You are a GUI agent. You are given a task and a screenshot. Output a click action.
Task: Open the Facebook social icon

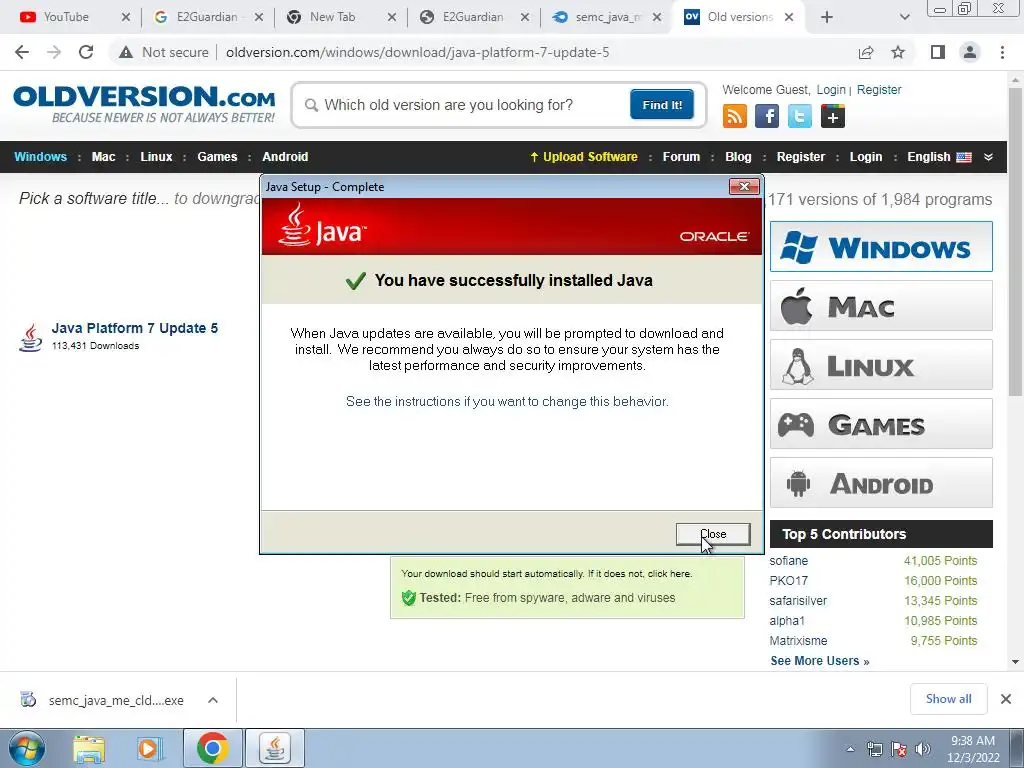coord(767,116)
